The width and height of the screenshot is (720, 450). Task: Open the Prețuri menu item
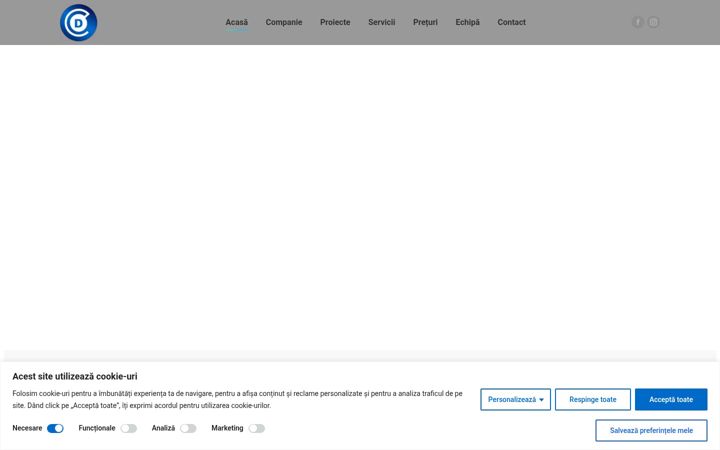point(425,22)
